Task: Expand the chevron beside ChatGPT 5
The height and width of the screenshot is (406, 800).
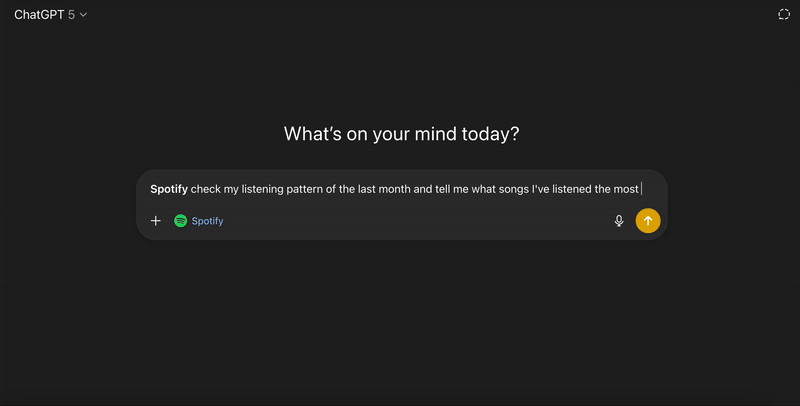Action: point(83,15)
